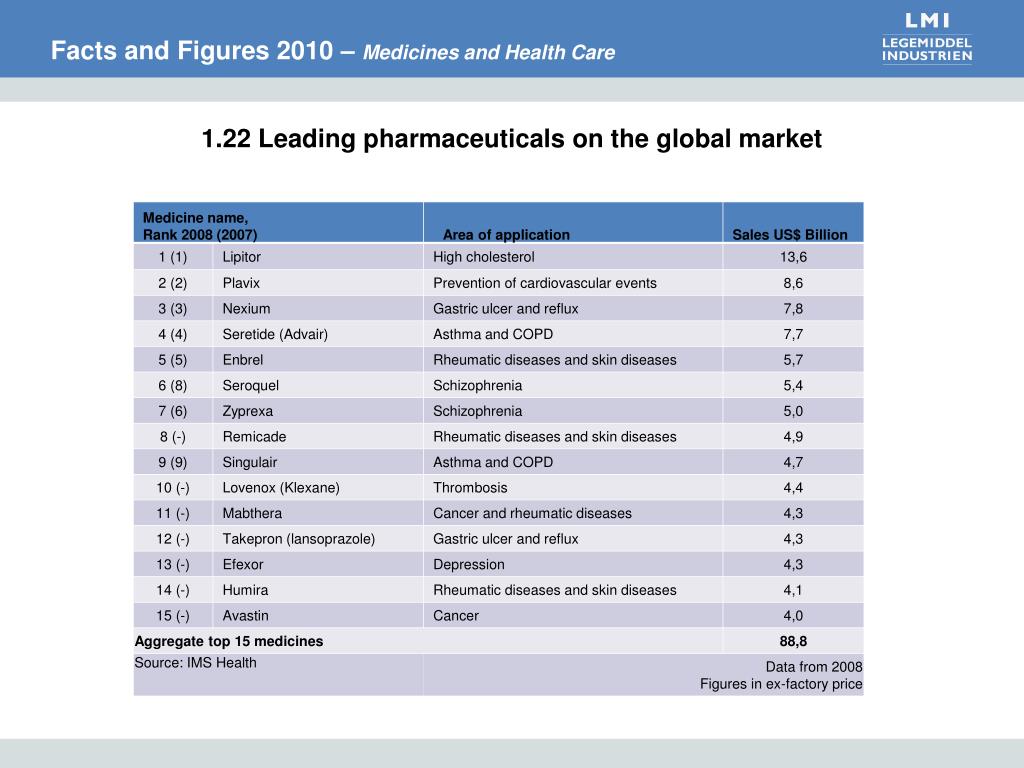
Task: Click the sales value '8,6'
Action: pos(793,283)
